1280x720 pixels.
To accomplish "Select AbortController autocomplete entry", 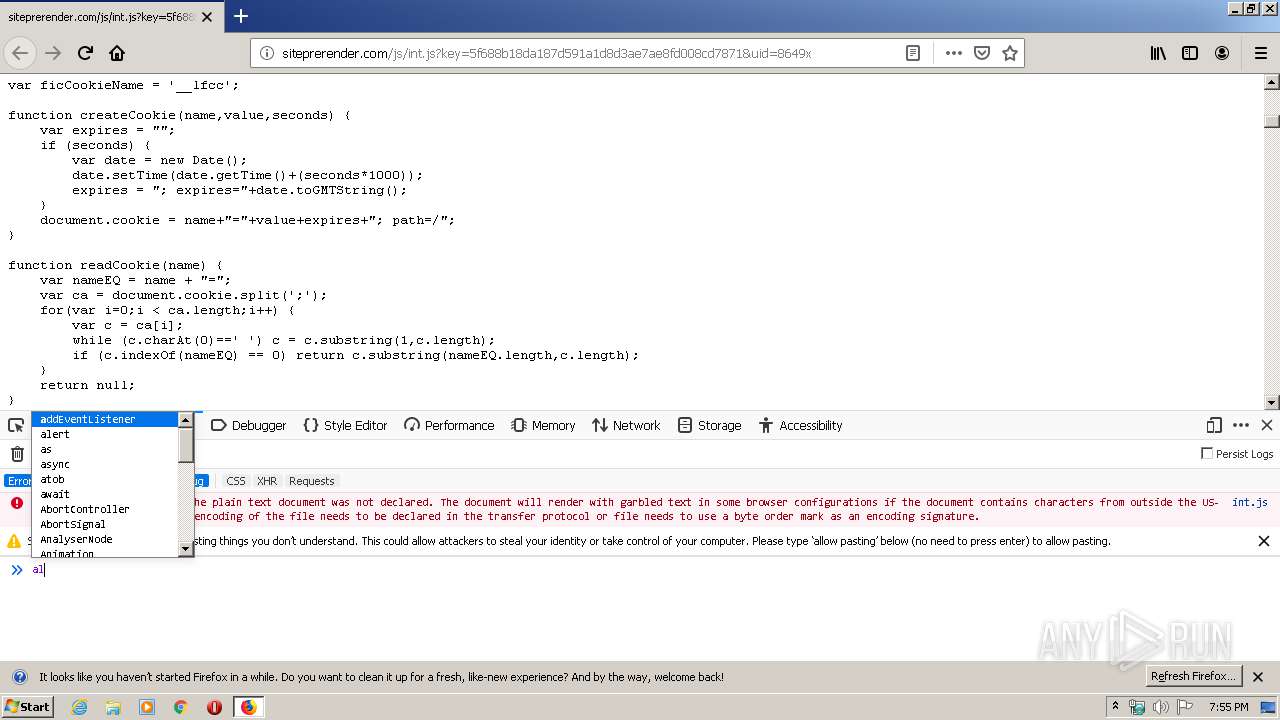I will (105, 509).
